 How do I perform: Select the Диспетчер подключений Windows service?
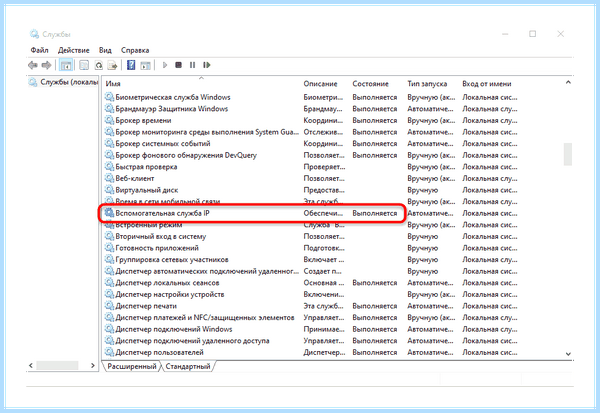click(x=174, y=329)
